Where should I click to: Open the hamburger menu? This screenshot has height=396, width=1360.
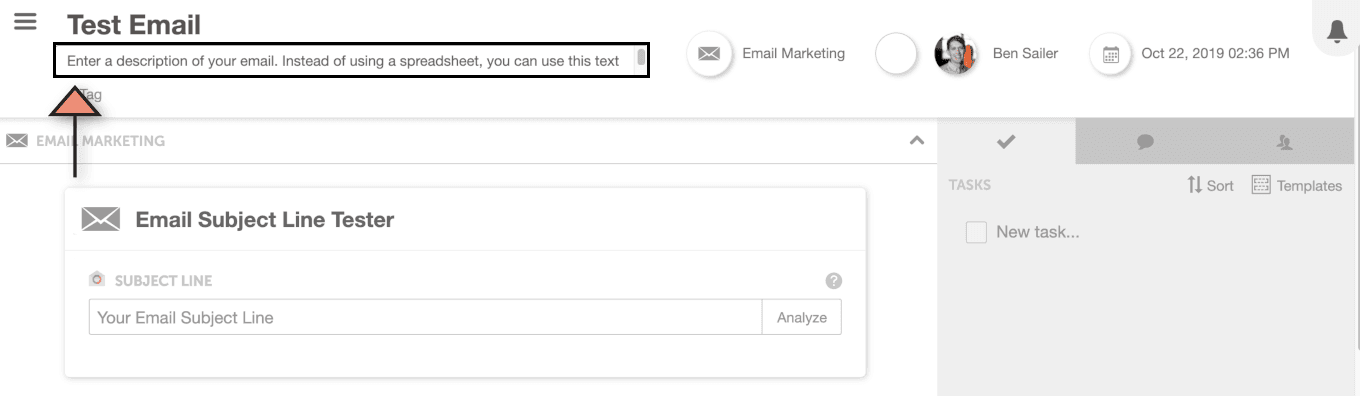[25, 21]
